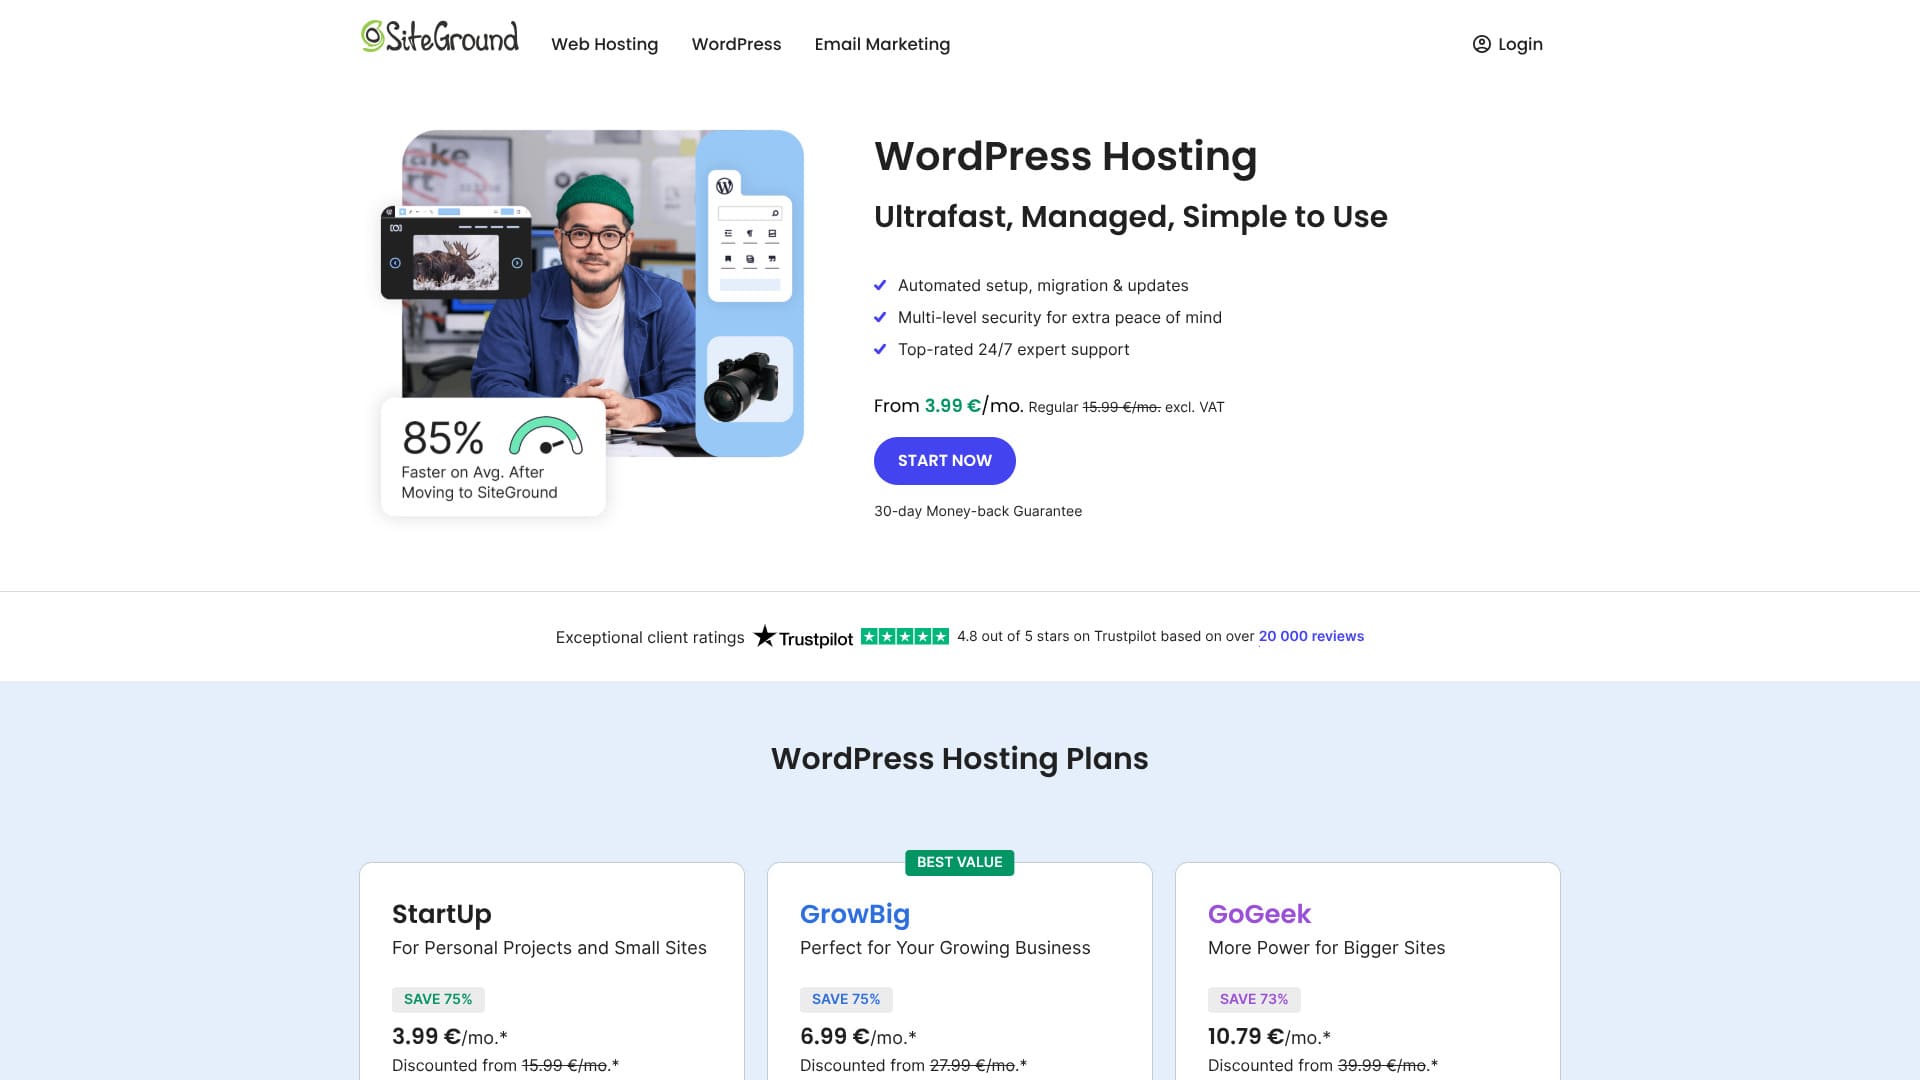
Task: Open the Web Hosting menu
Action: click(604, 44)
